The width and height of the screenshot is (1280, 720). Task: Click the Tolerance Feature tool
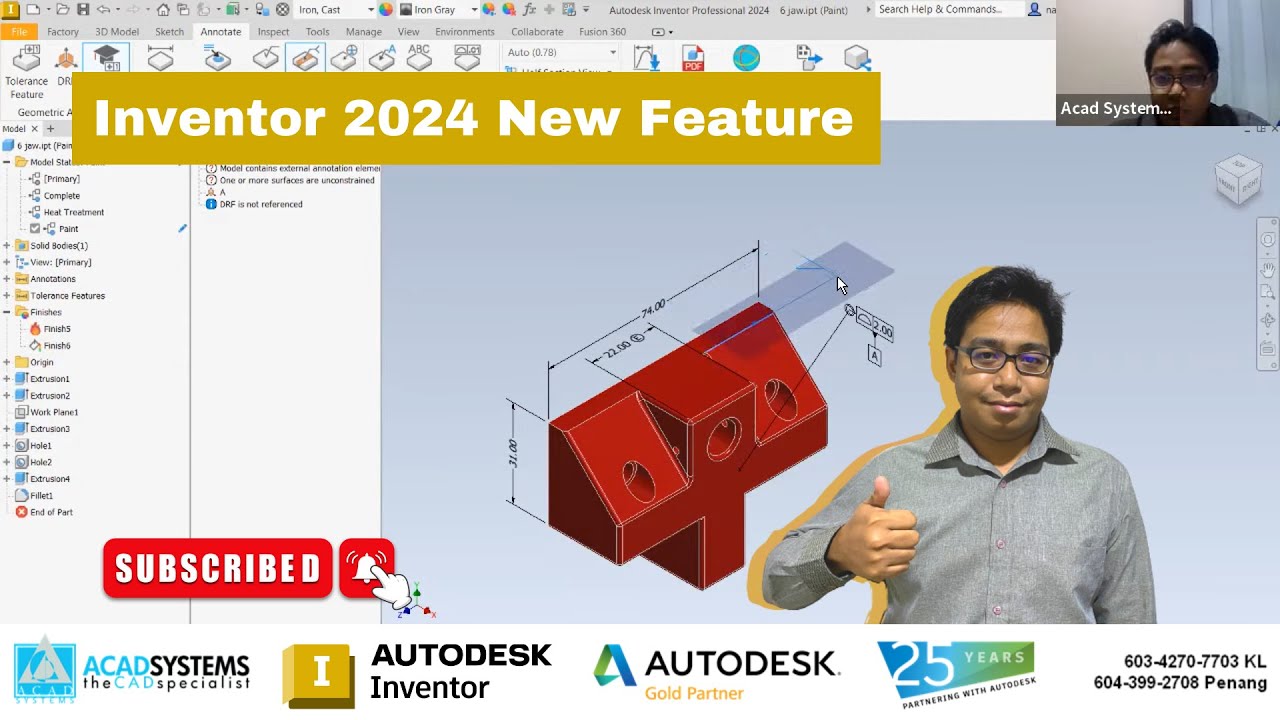click(x=27, y=72)
